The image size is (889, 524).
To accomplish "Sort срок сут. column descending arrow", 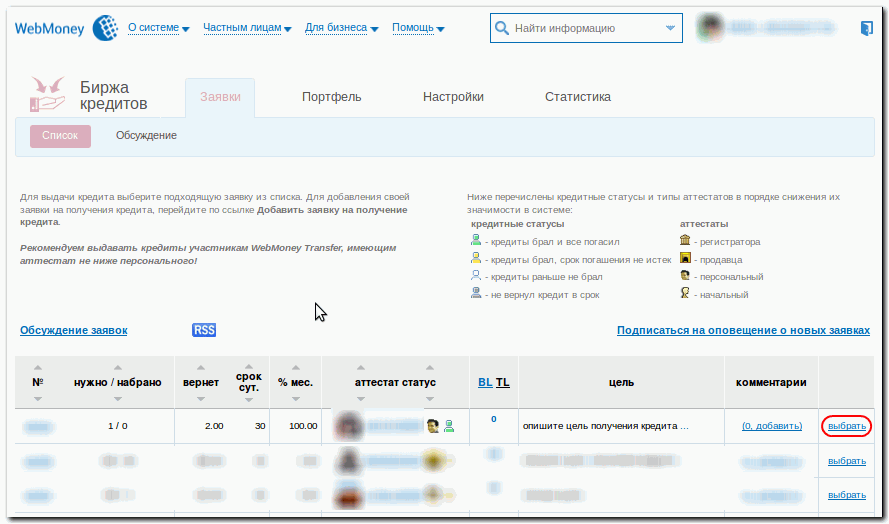I will coord(249,400).
